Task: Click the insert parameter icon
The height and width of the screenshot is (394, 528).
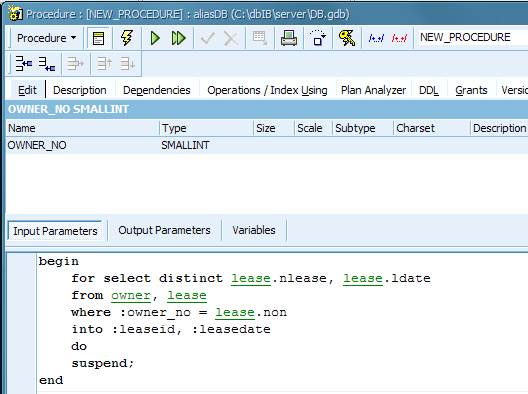Action: click(x=24, y=63)
